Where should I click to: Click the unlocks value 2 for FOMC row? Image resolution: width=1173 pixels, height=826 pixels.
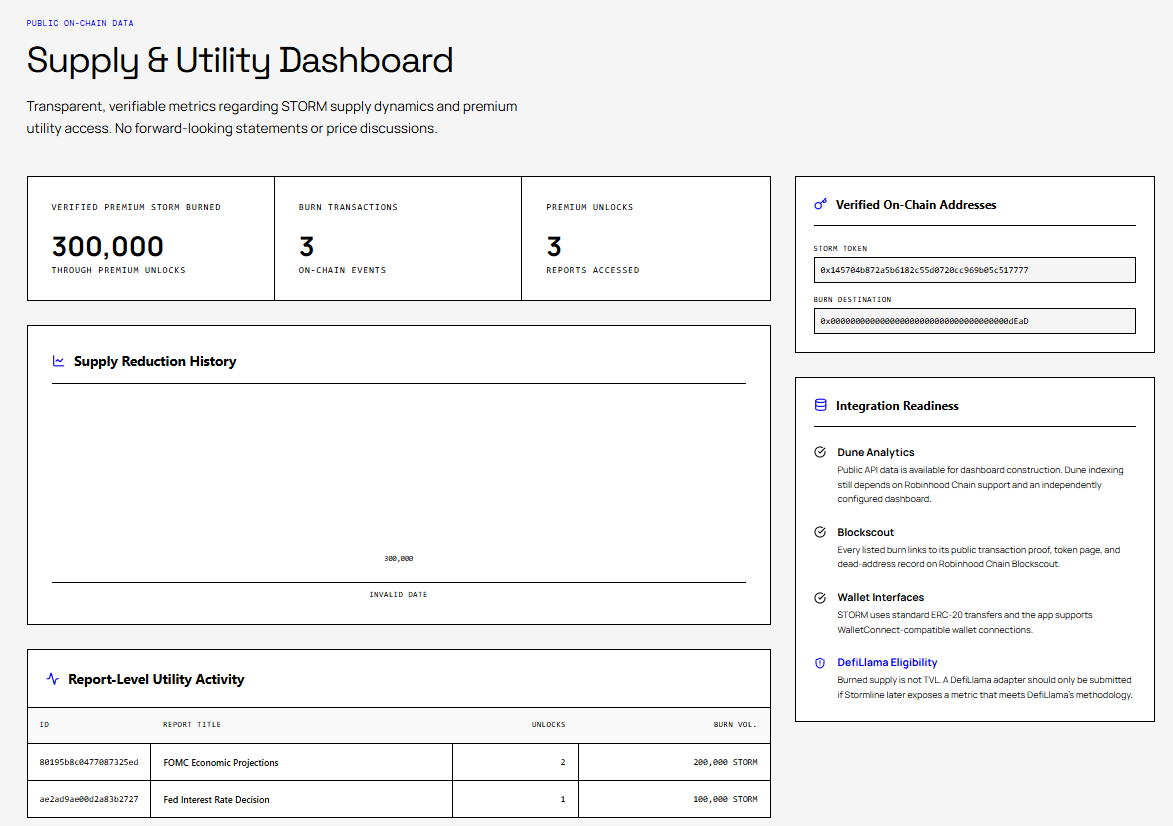click(563, 762)
